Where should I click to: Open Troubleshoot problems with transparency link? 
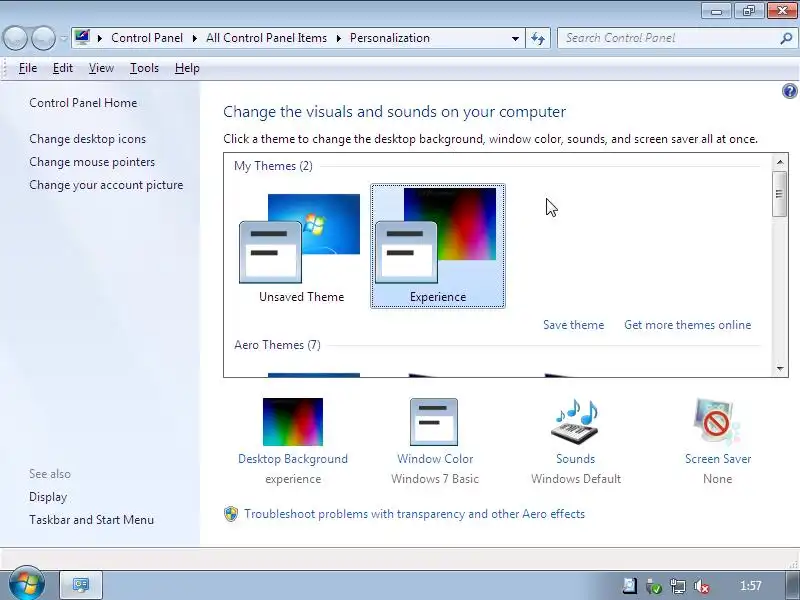(x=414, y=514)
